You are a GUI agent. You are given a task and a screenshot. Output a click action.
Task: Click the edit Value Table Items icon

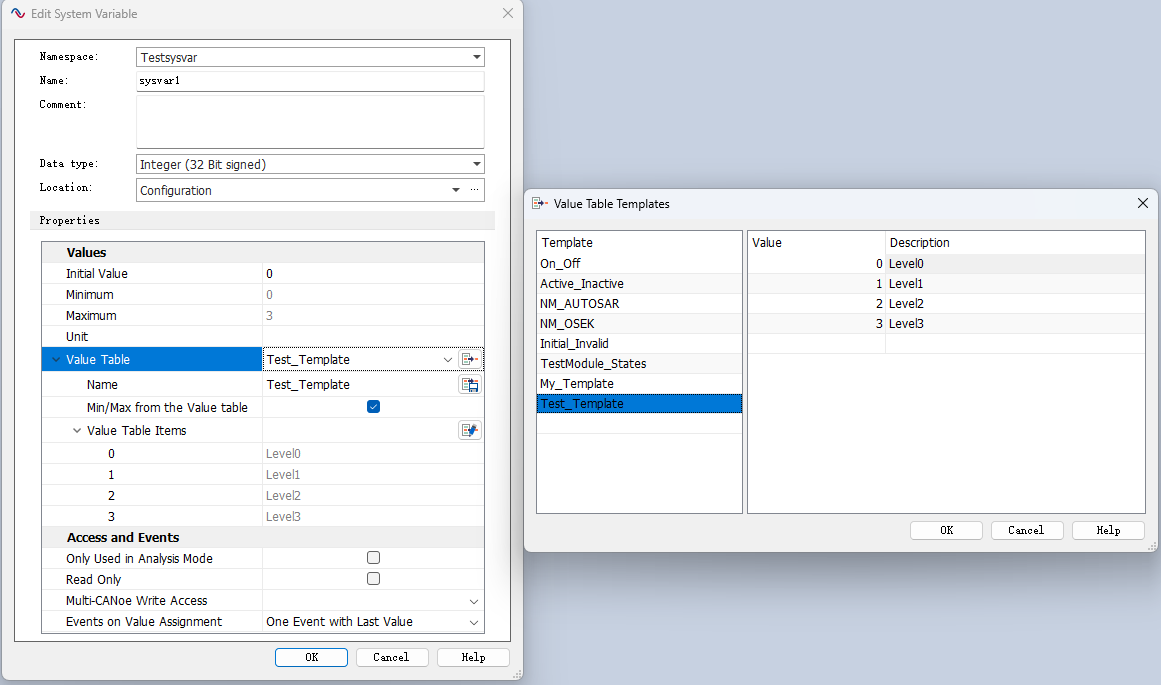[470, 431]
